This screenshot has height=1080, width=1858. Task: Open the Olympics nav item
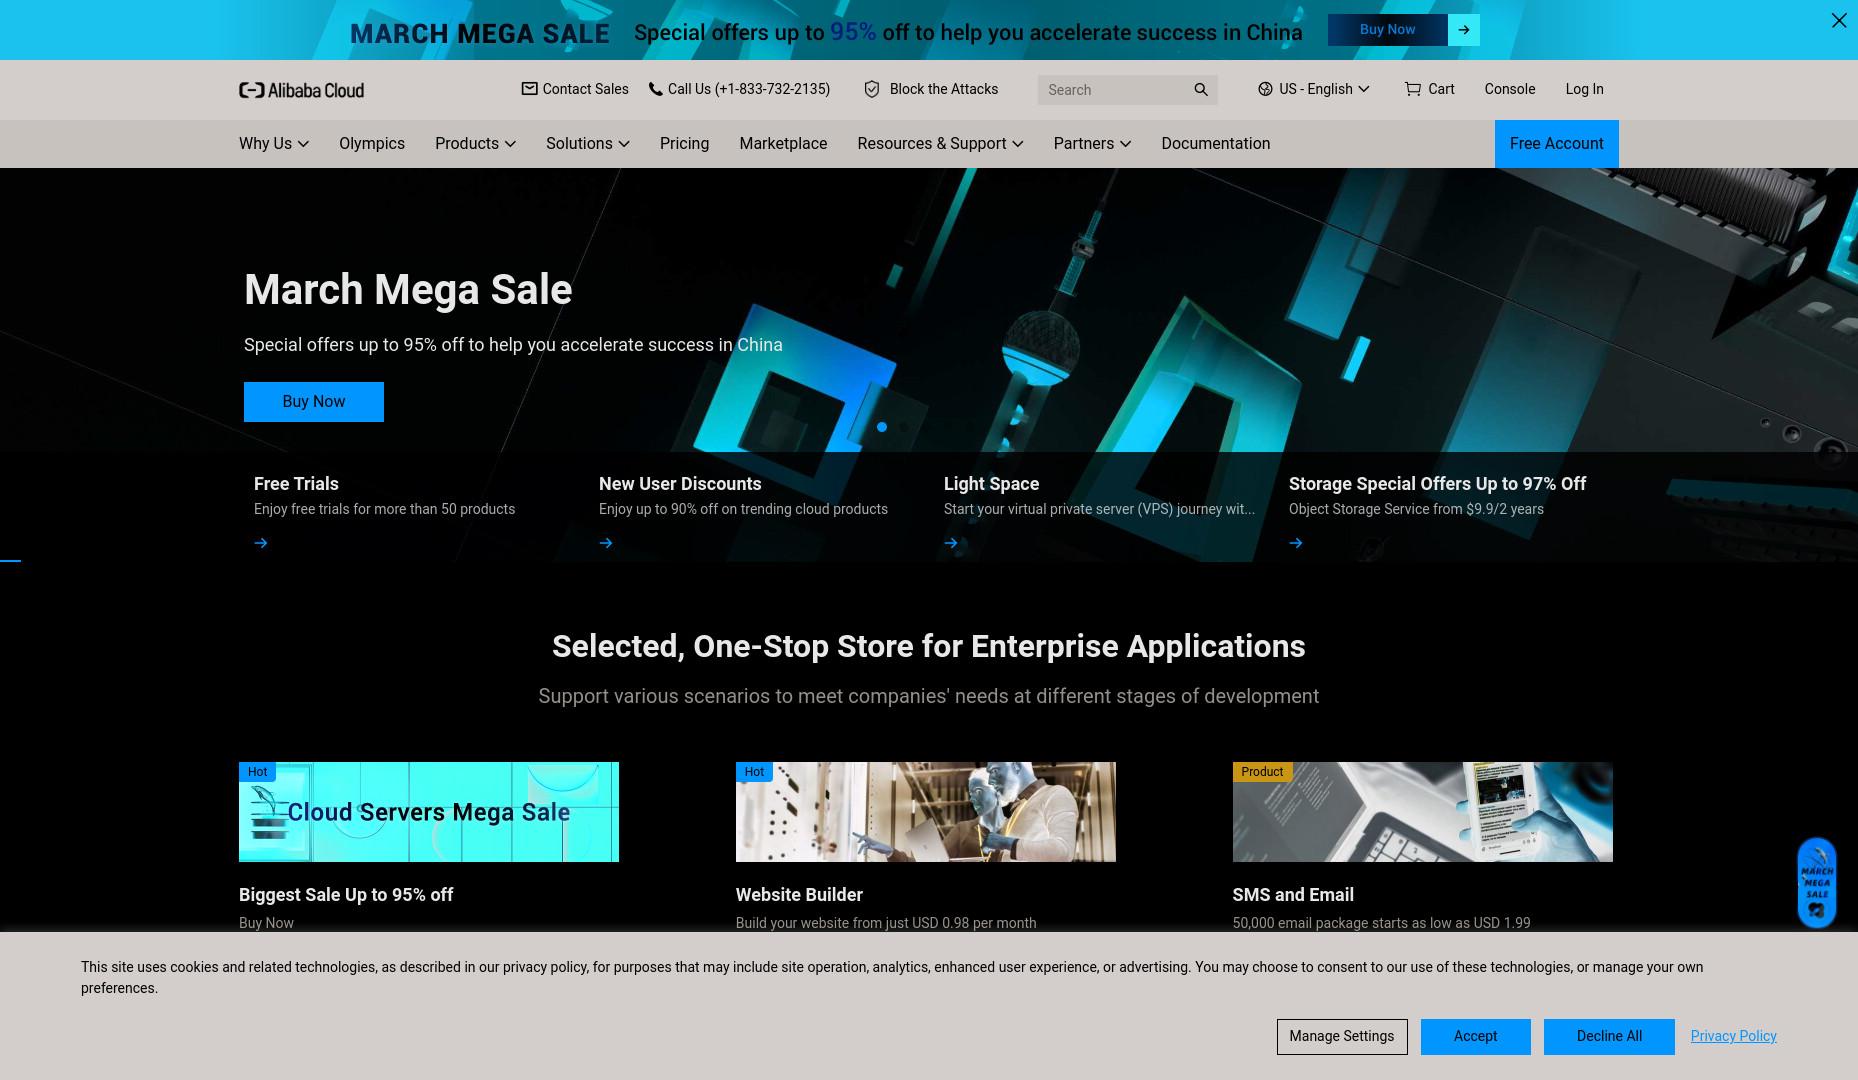(372, 144)
